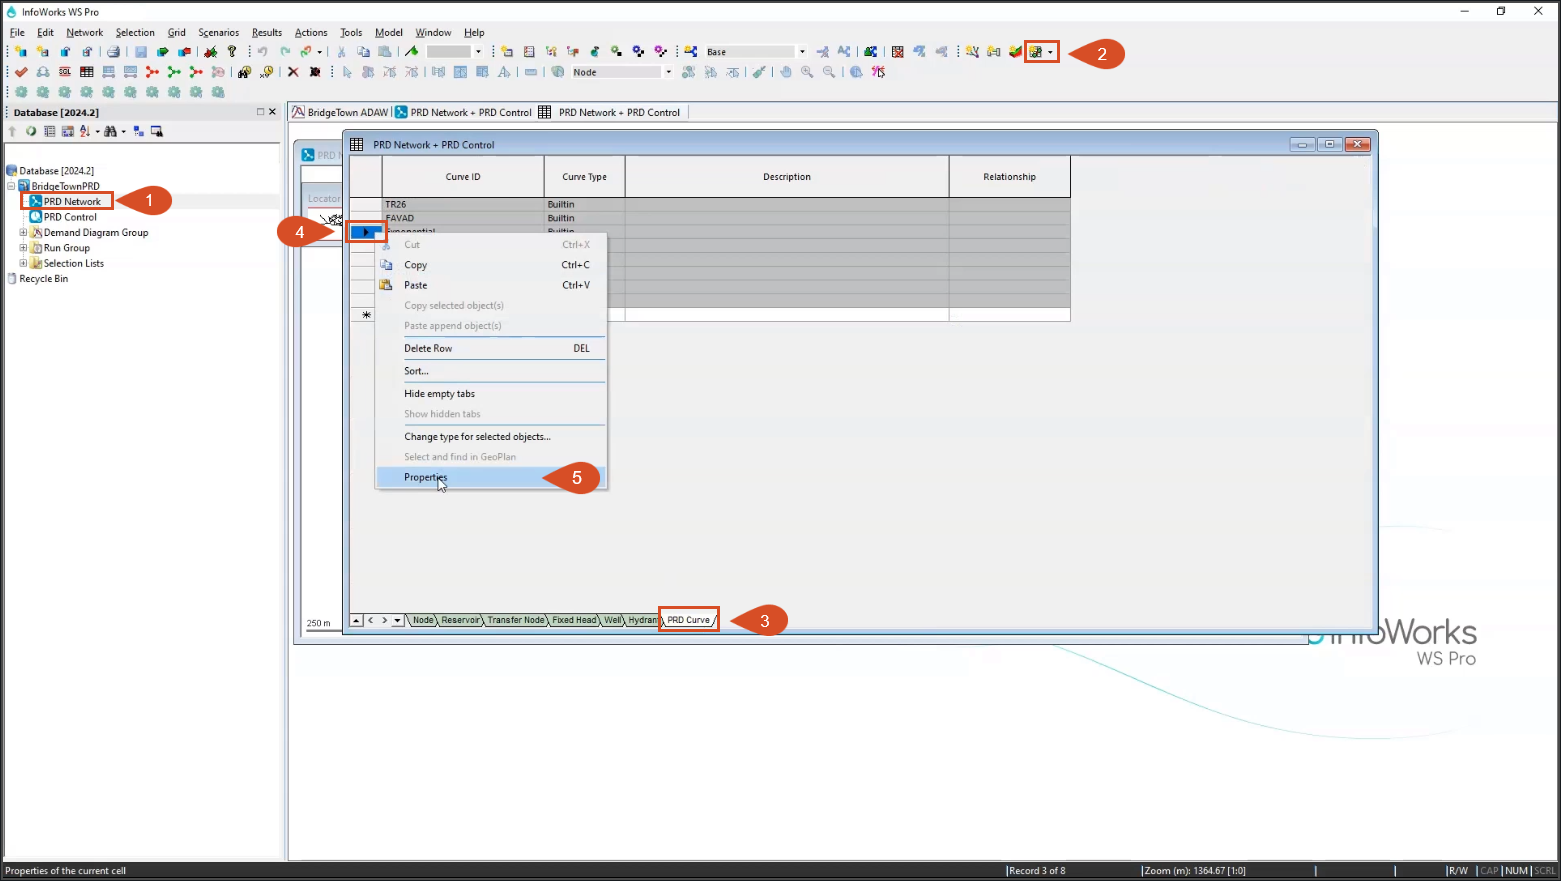This screenshot has height=881, width=1561.
Task: Open the File menu
Action: click(17, 32)
